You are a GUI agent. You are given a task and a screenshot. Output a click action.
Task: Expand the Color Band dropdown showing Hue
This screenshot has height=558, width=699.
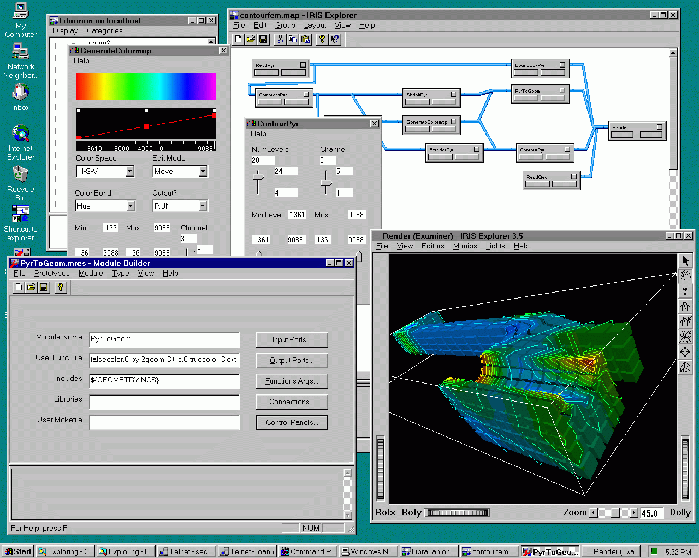[x=128, y=205]
